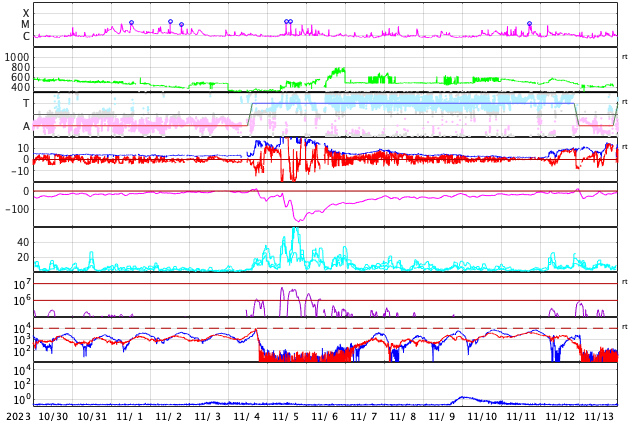Click the 11/ 3 date label
This screenshot has width=634, height=424.
point(208,417)
